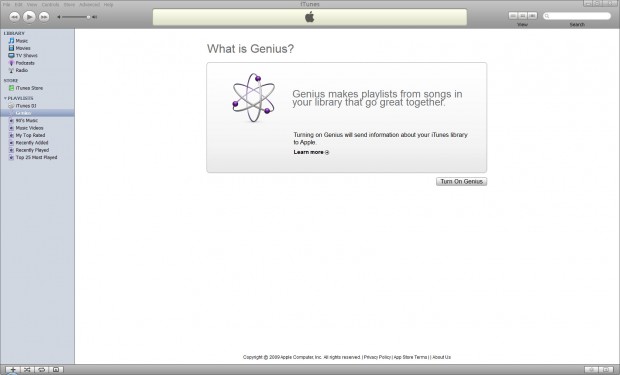This screenshot has height=375, width=620.
Task: Click the Play button
Action: [29, 17]
